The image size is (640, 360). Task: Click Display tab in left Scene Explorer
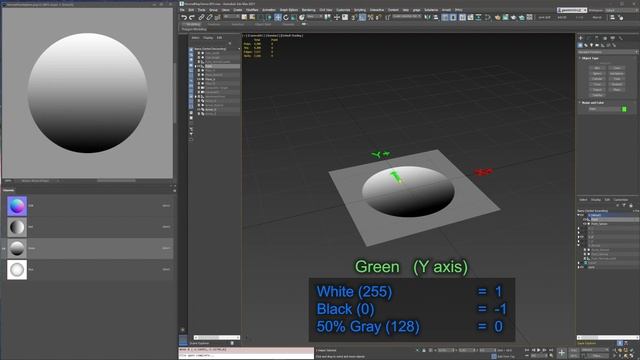coord(208,38)
